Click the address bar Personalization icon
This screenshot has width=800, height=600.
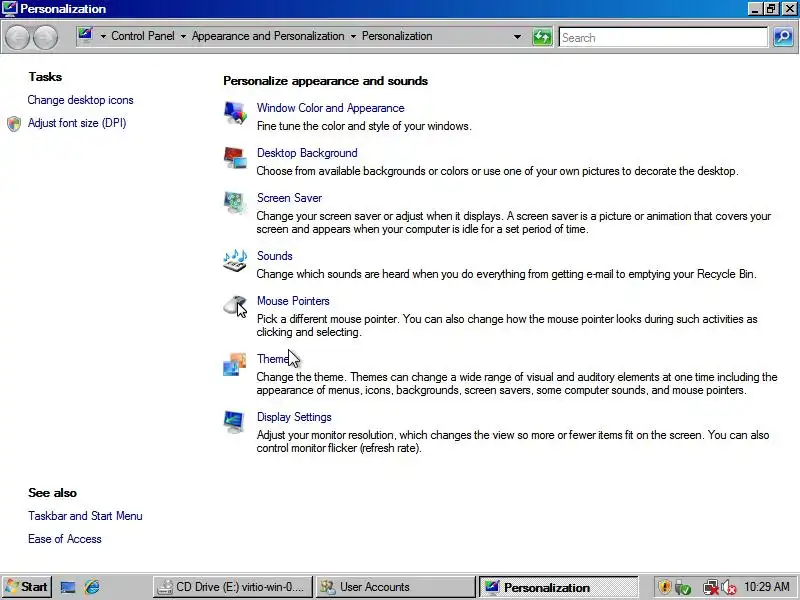tap(85, 35)
